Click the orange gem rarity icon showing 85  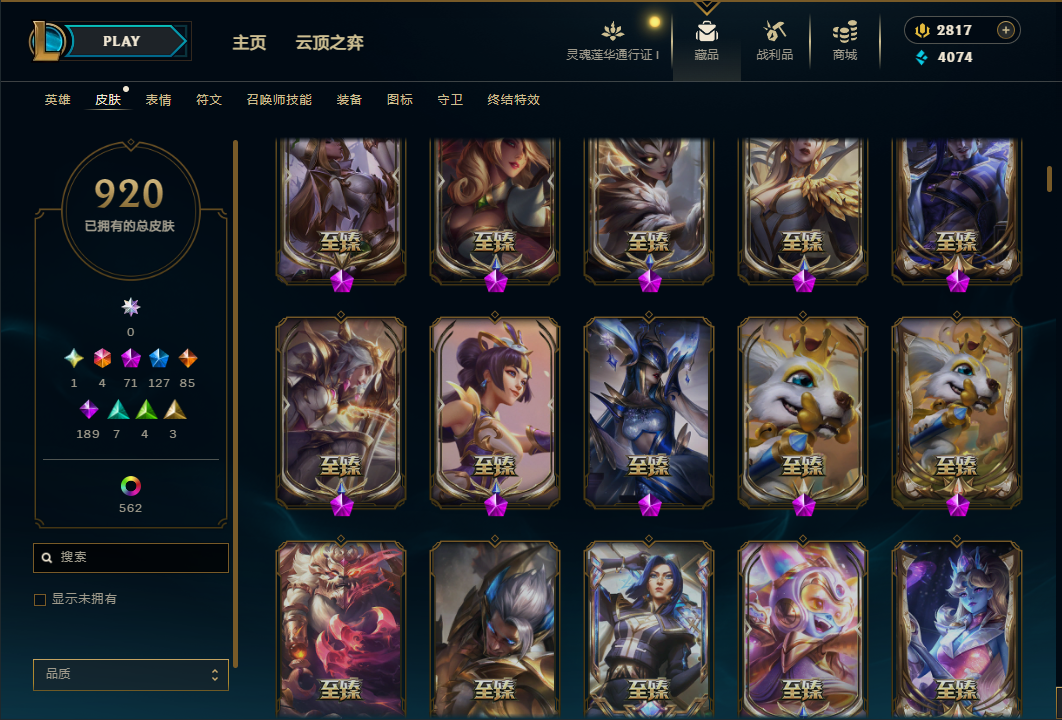[x=188, y=358]
